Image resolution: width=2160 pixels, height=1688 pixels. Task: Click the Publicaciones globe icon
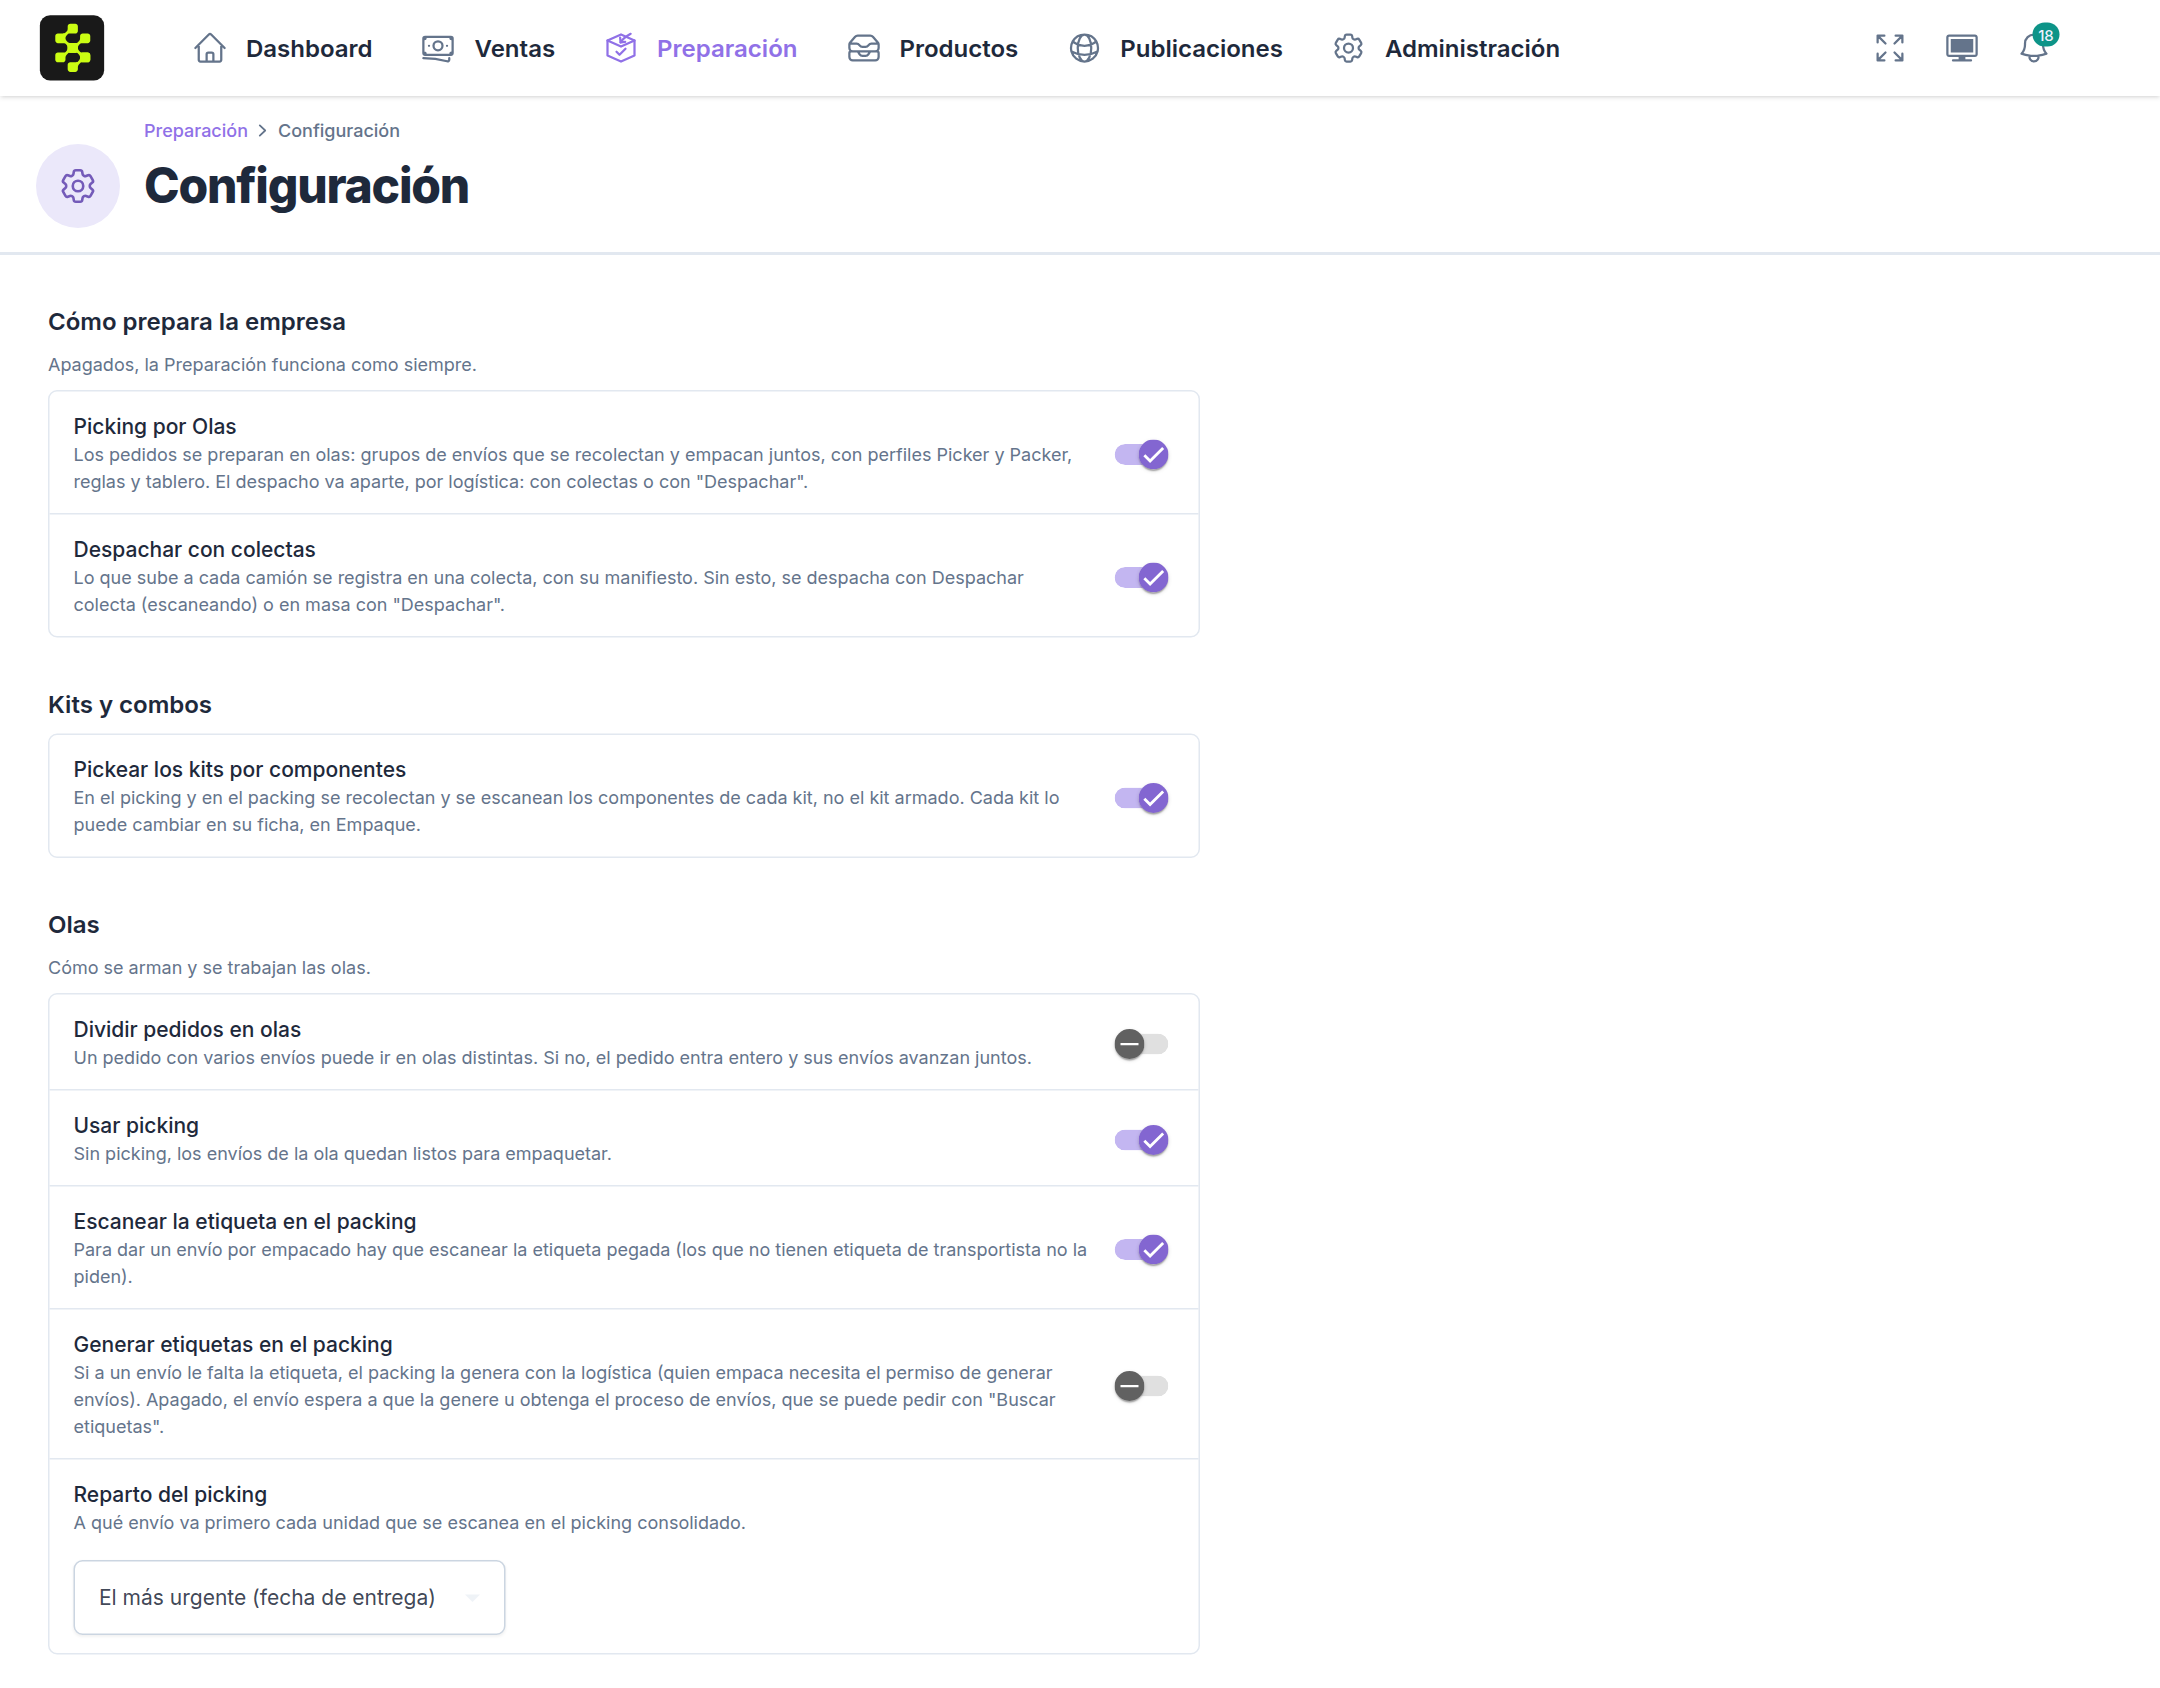coord(1084,48)
